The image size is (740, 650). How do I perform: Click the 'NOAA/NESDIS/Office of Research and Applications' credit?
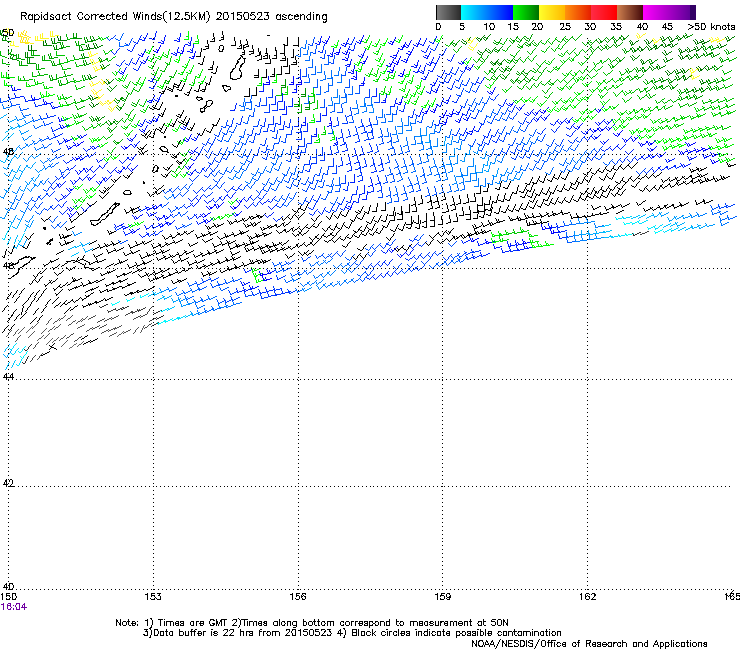tap(589, 644)
